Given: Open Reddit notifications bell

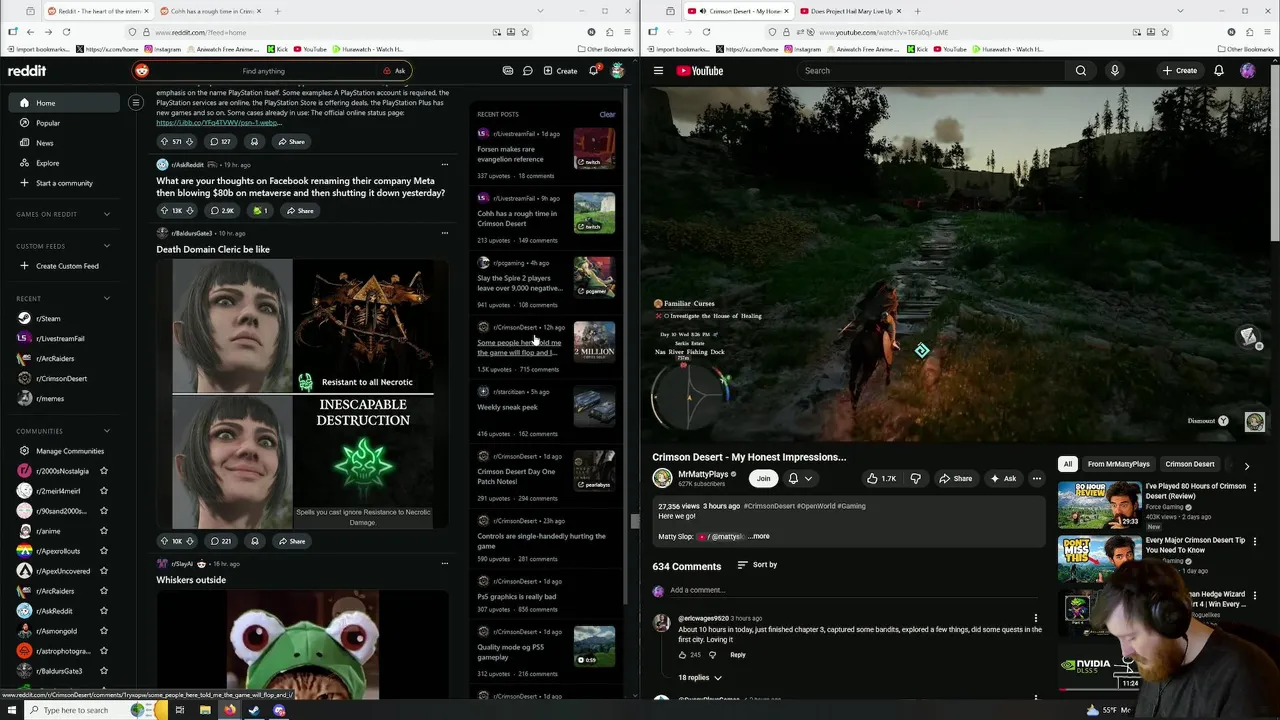Looking at the screenshot, I should click(593, 71).
